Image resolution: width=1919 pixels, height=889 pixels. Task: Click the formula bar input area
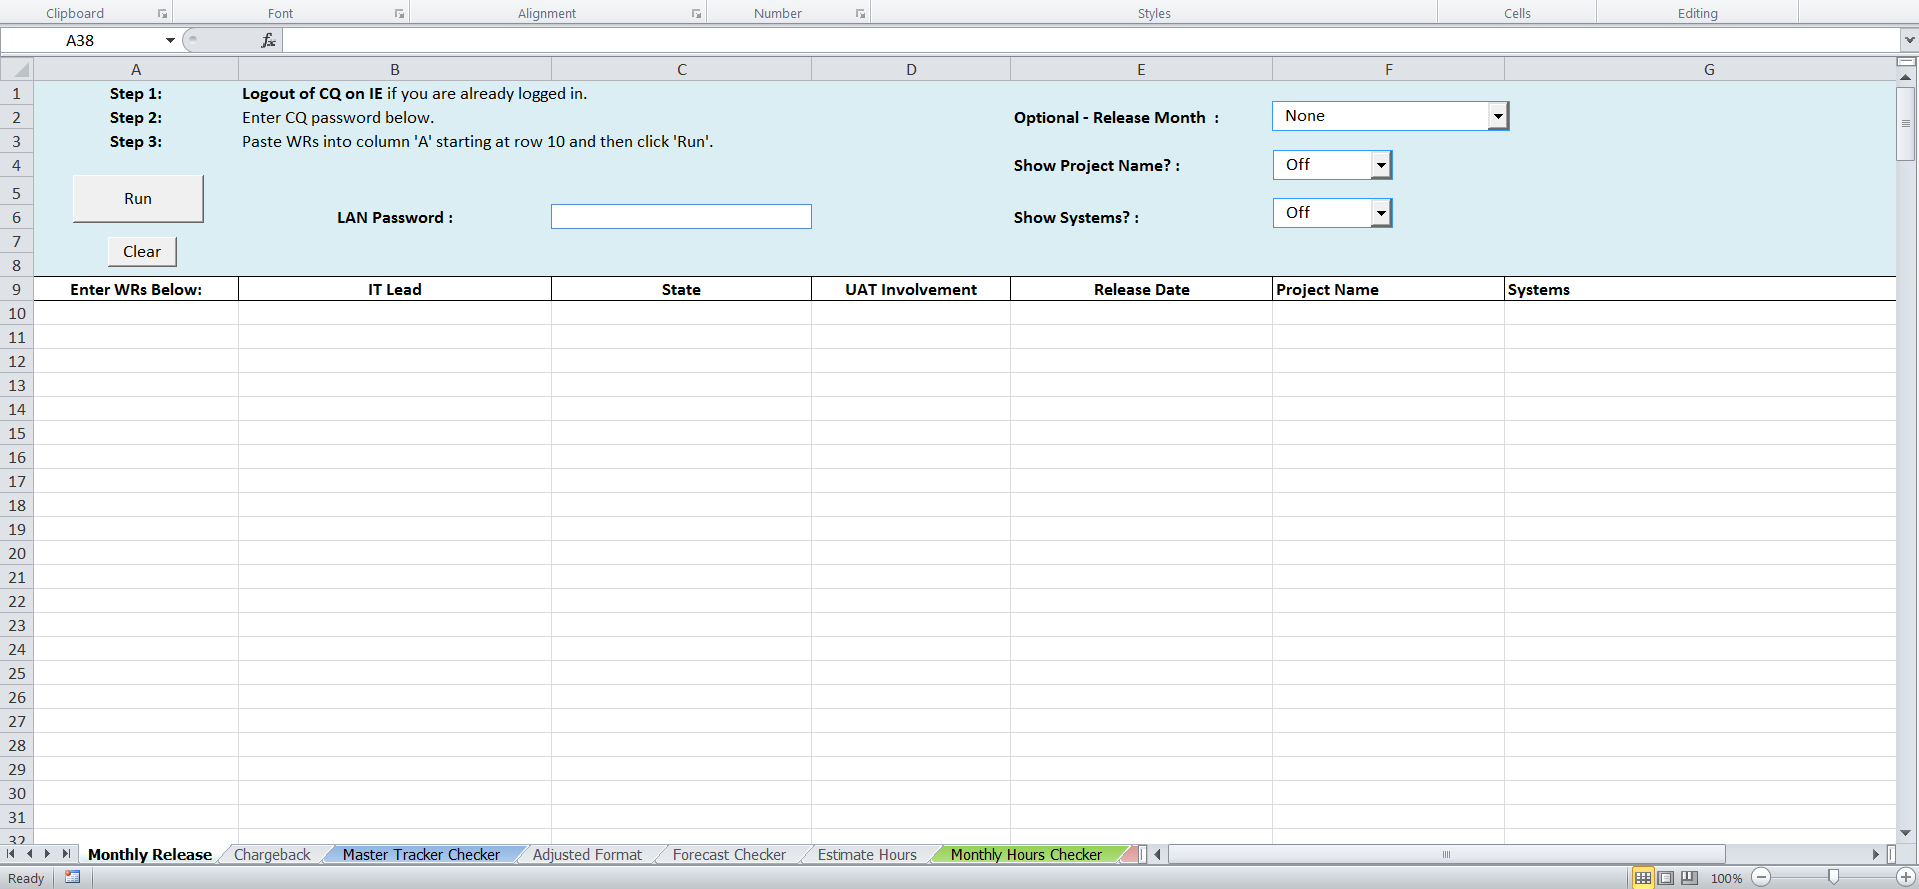point(1091,40)
